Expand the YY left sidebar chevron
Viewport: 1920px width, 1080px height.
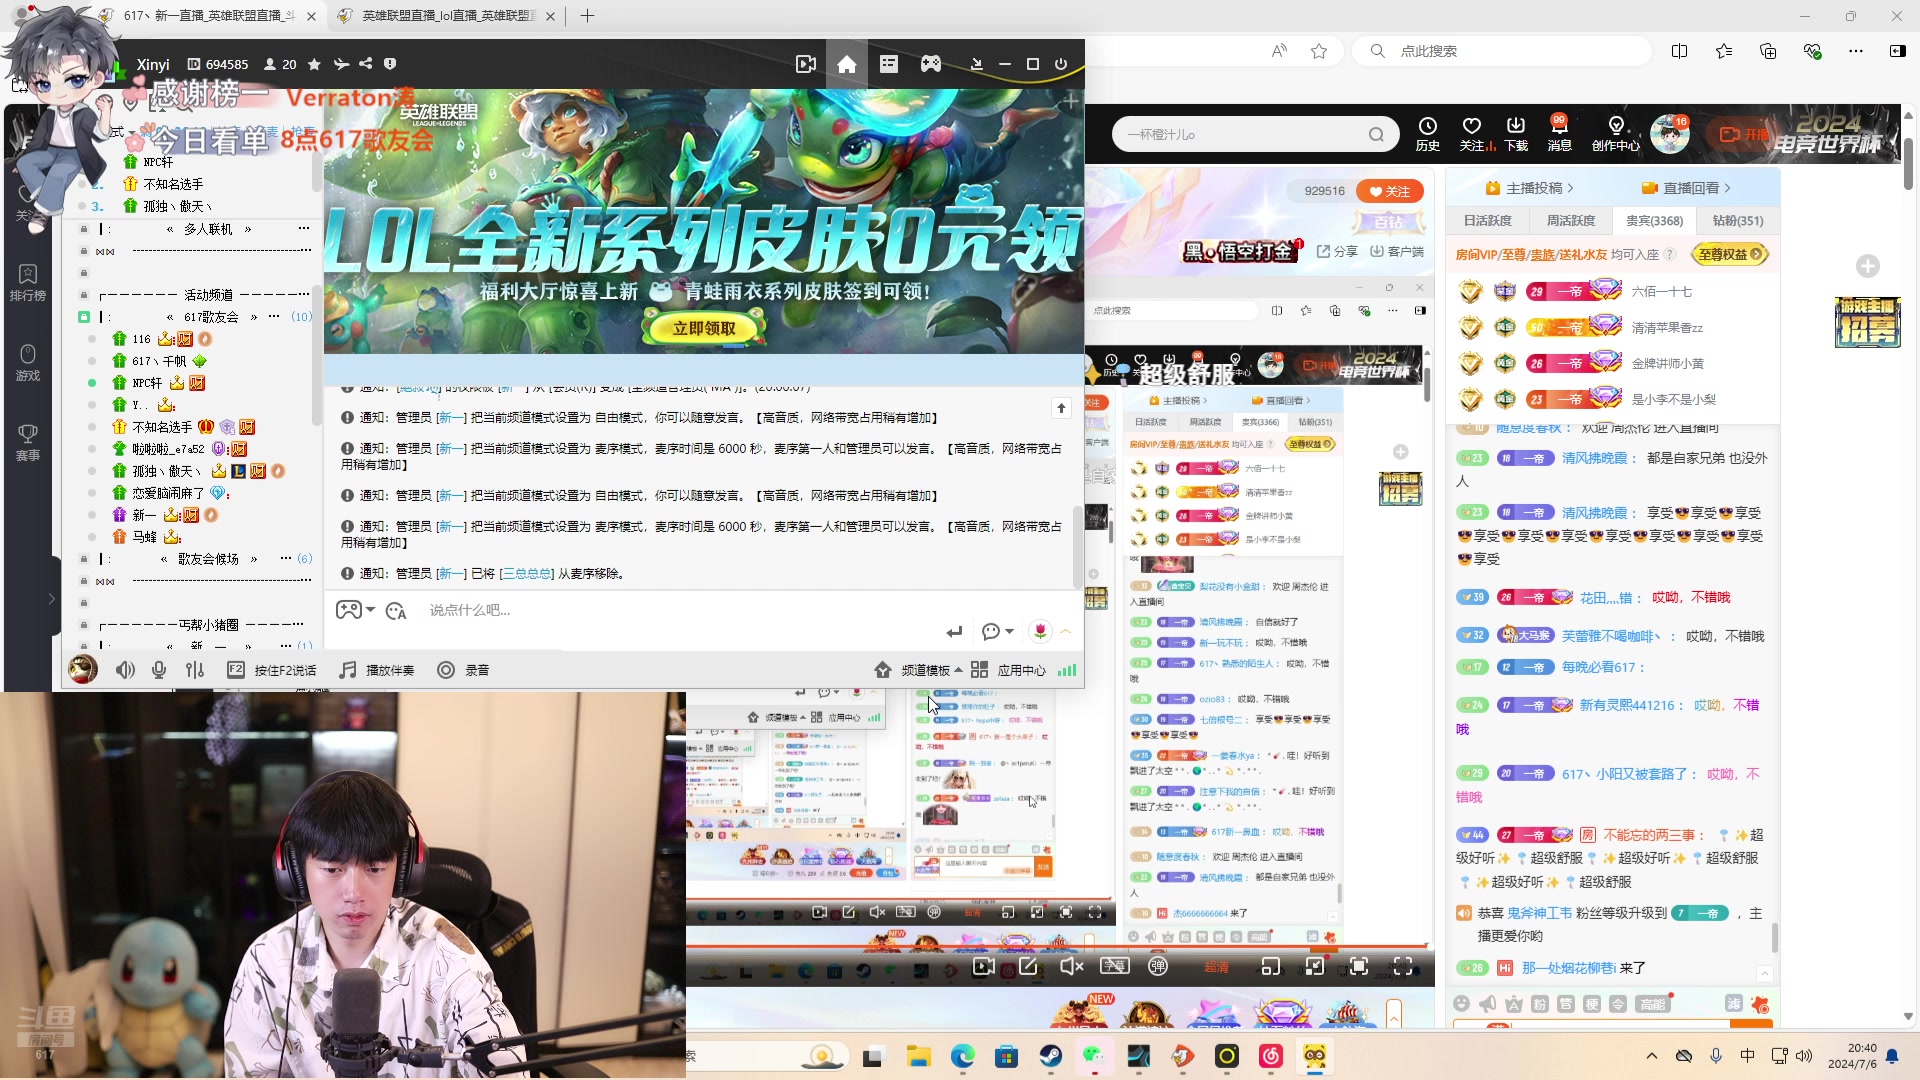click(x=51, y=599)
